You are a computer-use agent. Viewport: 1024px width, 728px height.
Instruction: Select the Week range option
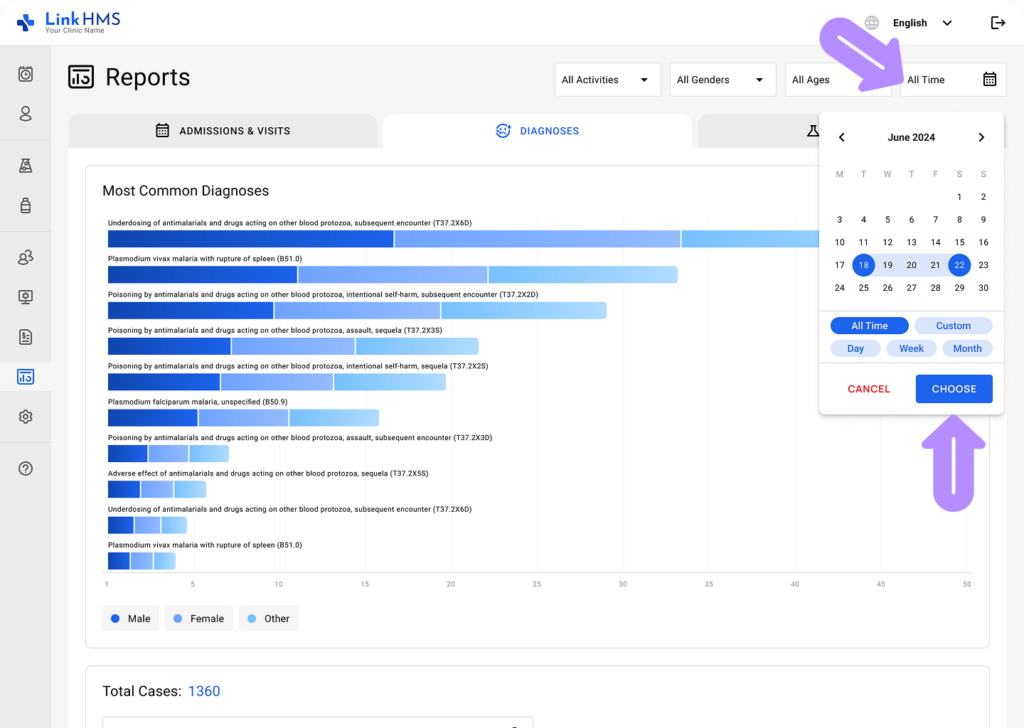pyautogui.click(x=911, y=348)
